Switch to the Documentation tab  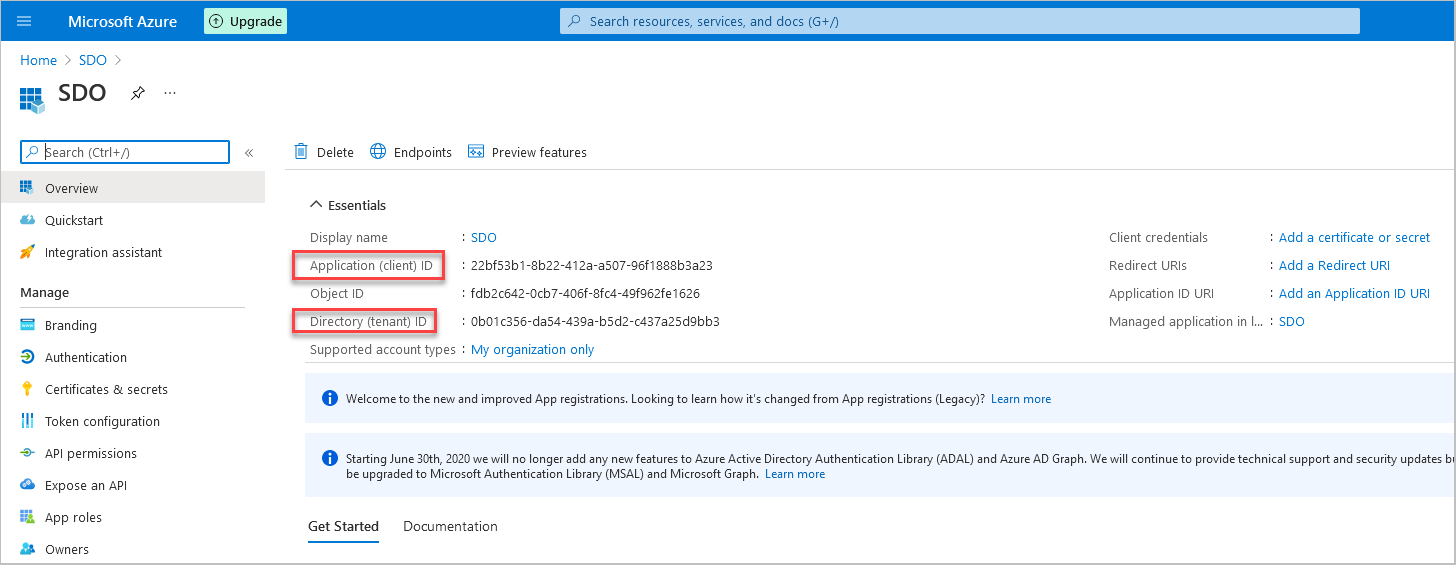pos(450,526)
